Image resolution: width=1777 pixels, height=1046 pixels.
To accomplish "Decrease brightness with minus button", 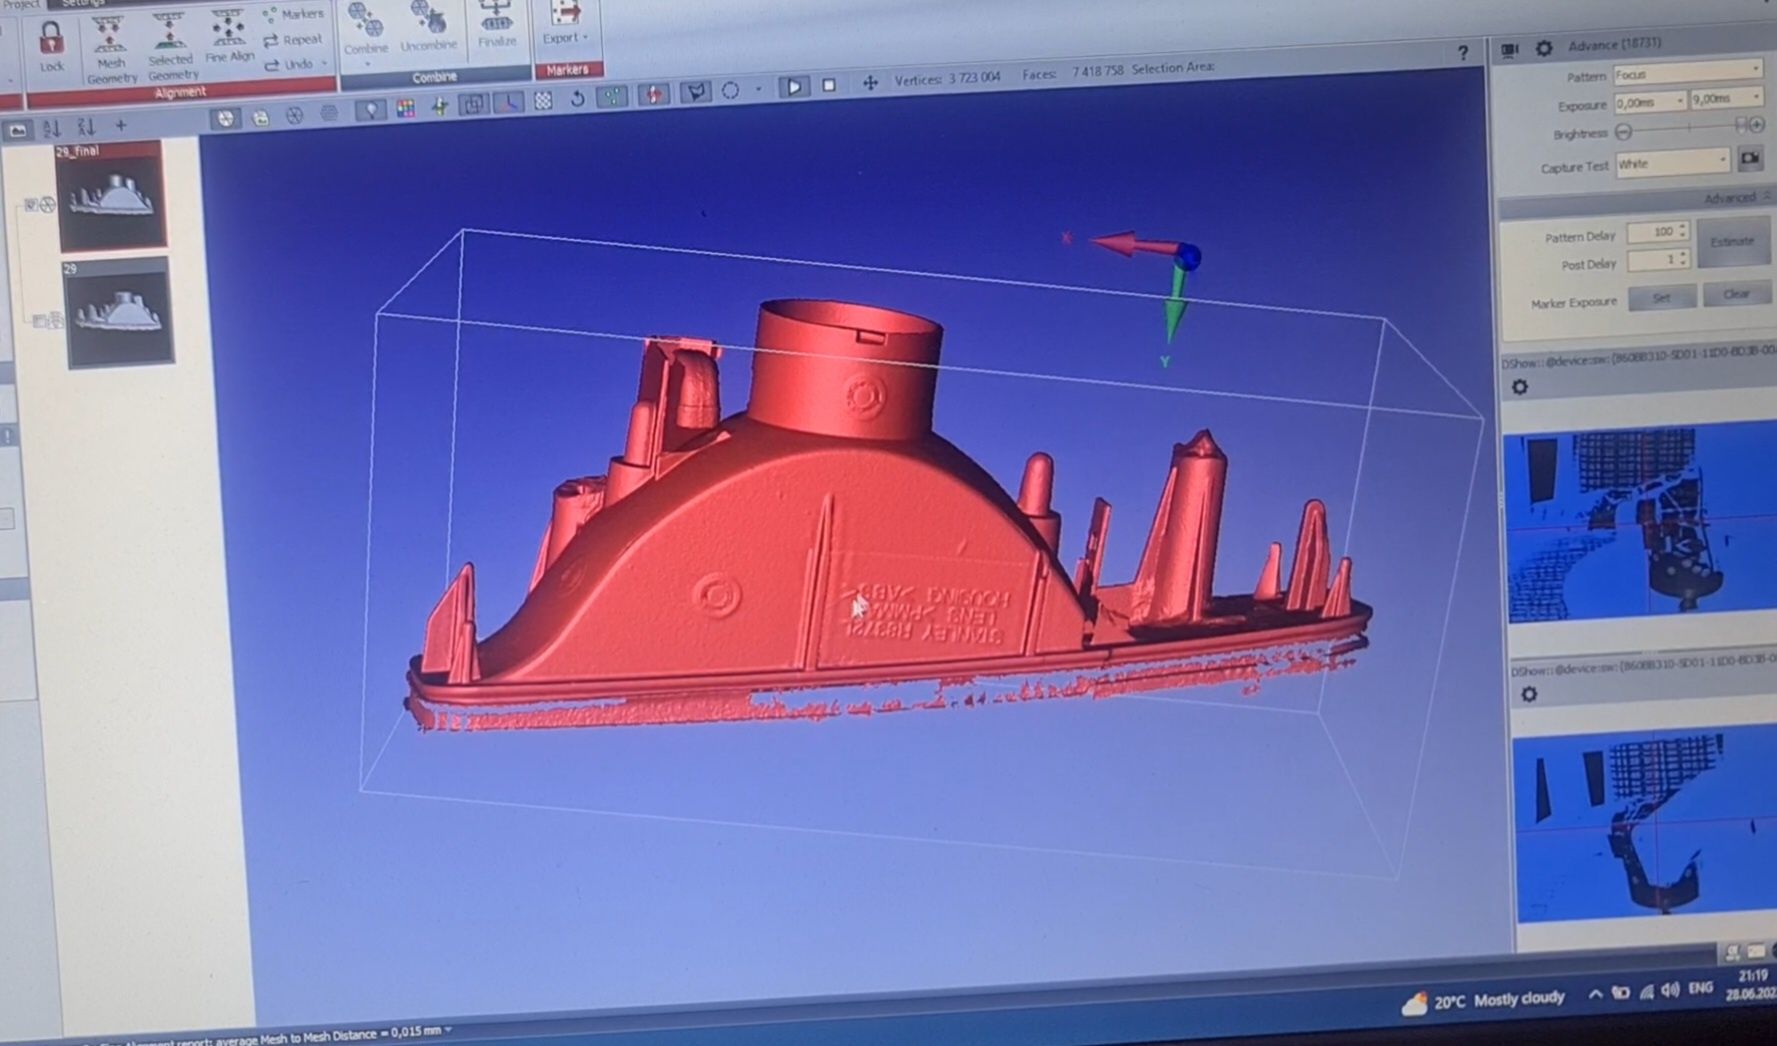I will 1624,132.
